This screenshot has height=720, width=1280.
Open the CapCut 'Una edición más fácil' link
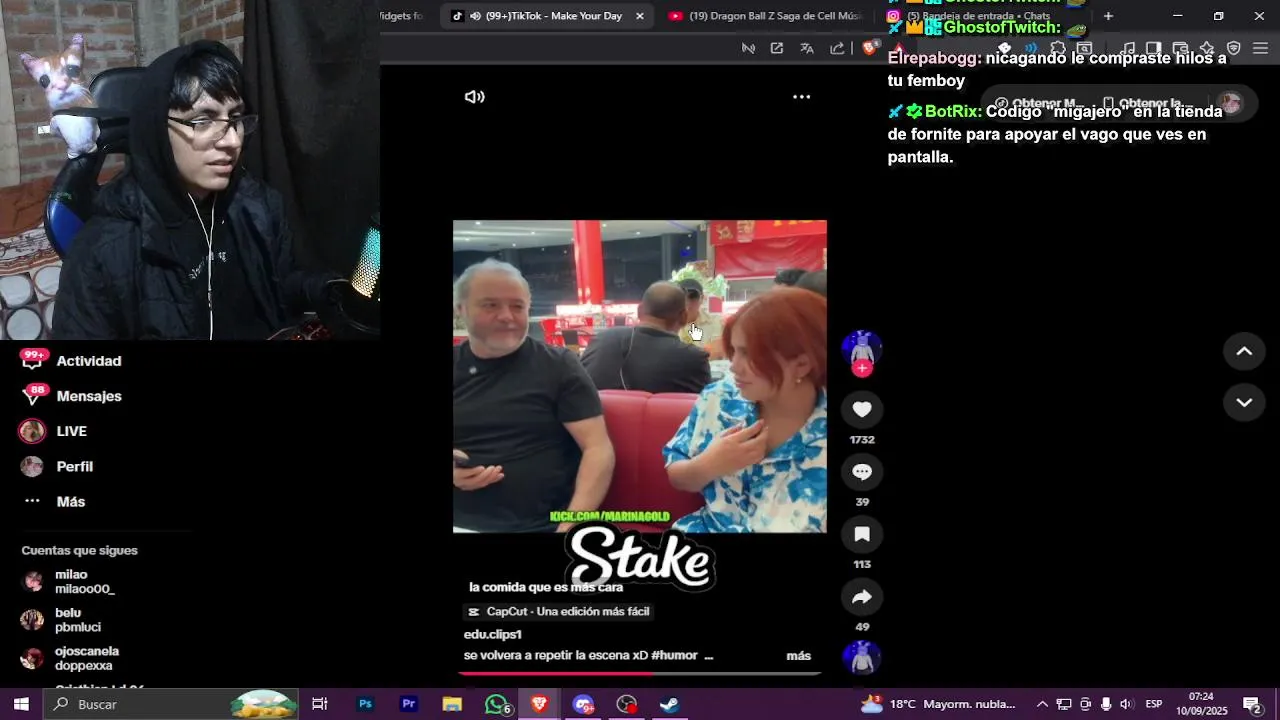pyautogui.click(x=559, y=611)
